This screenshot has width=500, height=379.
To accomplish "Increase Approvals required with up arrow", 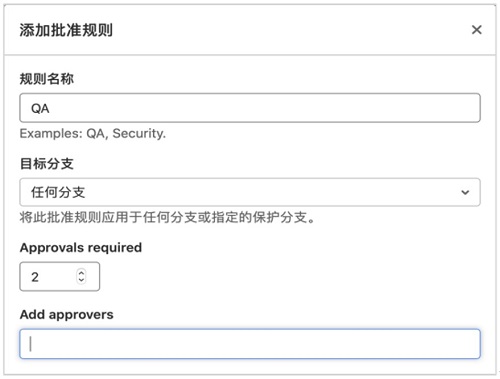I will (x=81, y=273).
